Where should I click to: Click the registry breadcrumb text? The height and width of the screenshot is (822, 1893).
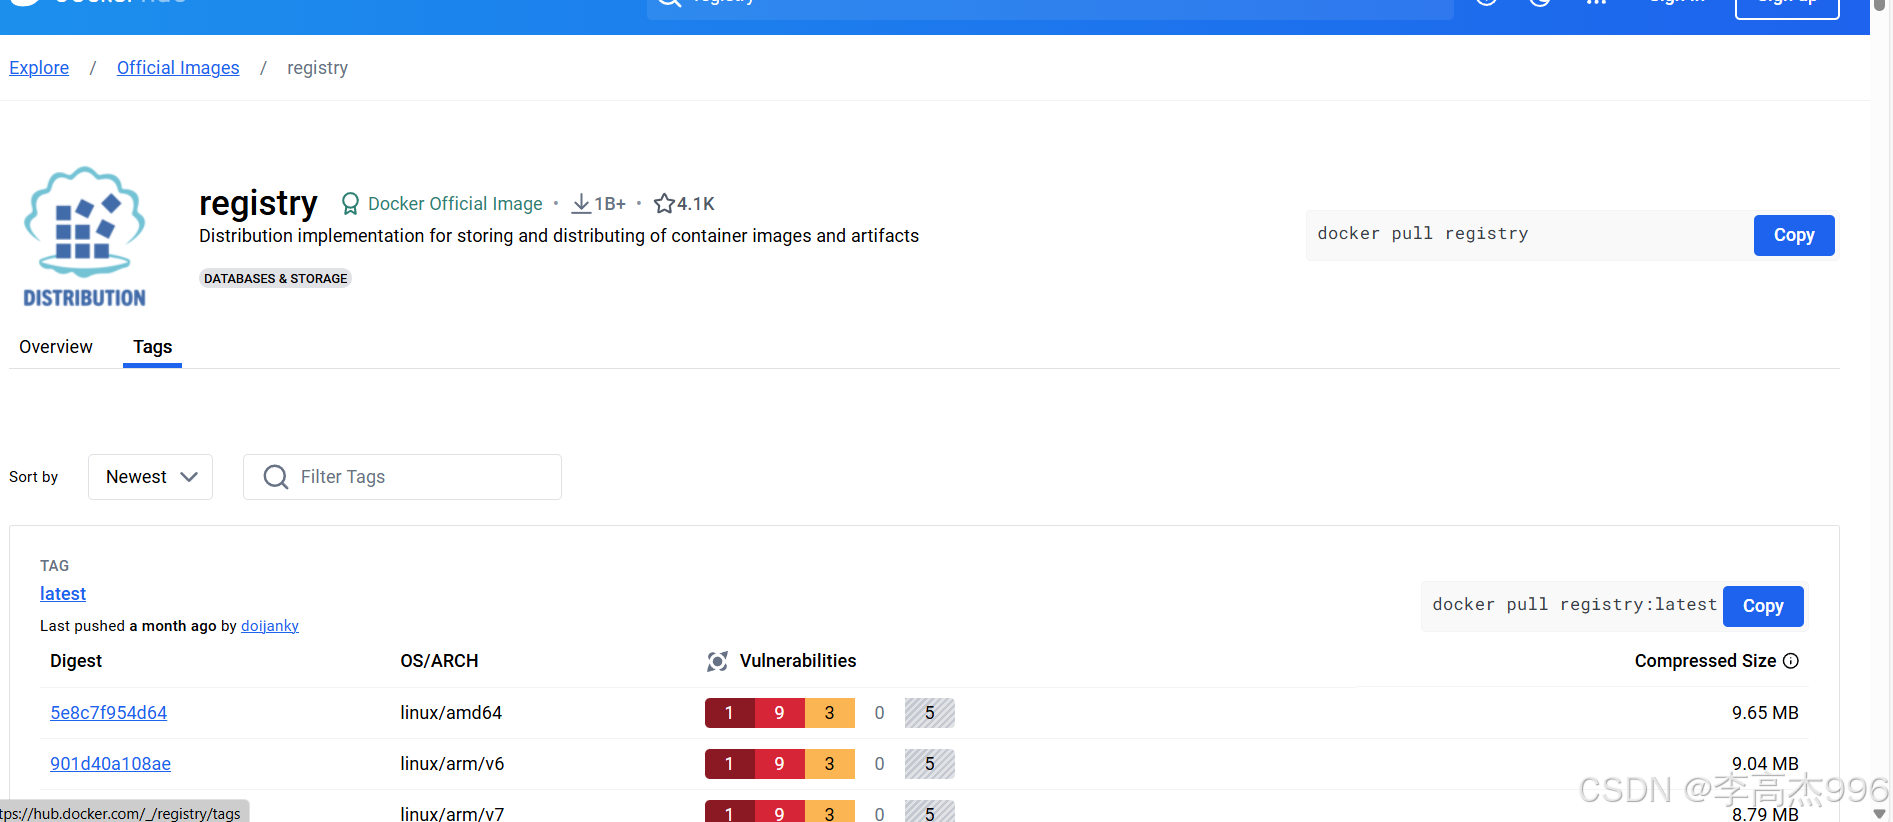(x=317, y=68)
